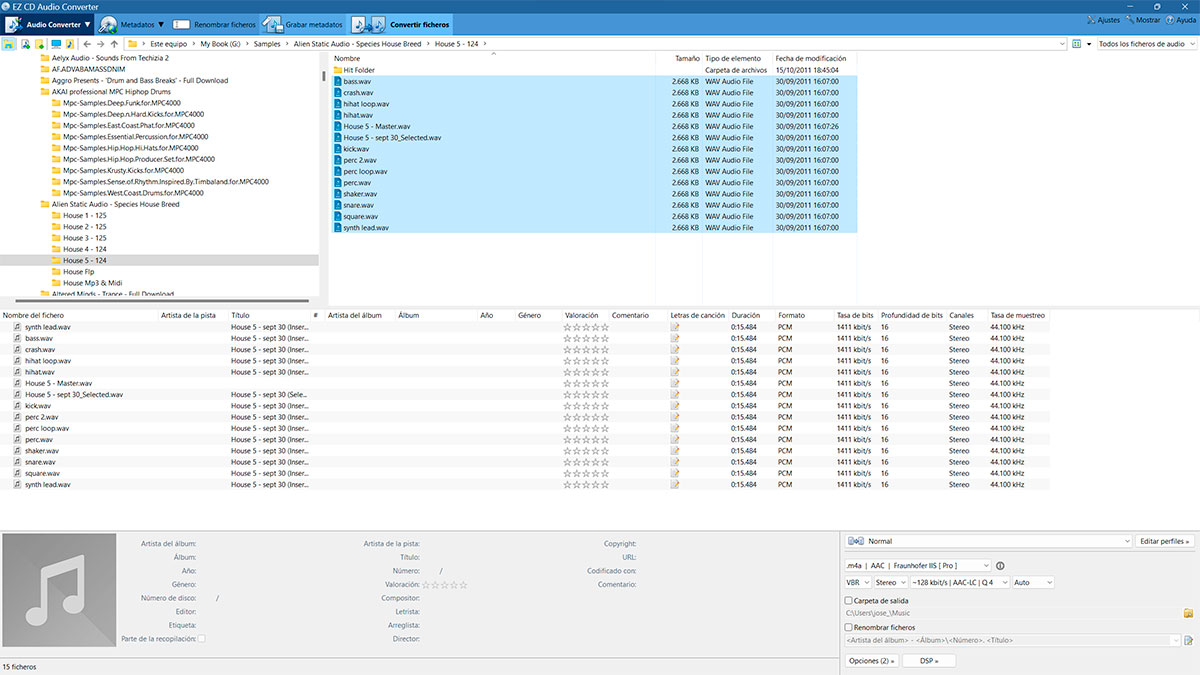Navigate back with the left arrow
The image size is (1200, 675).
[x=87, y=44]
